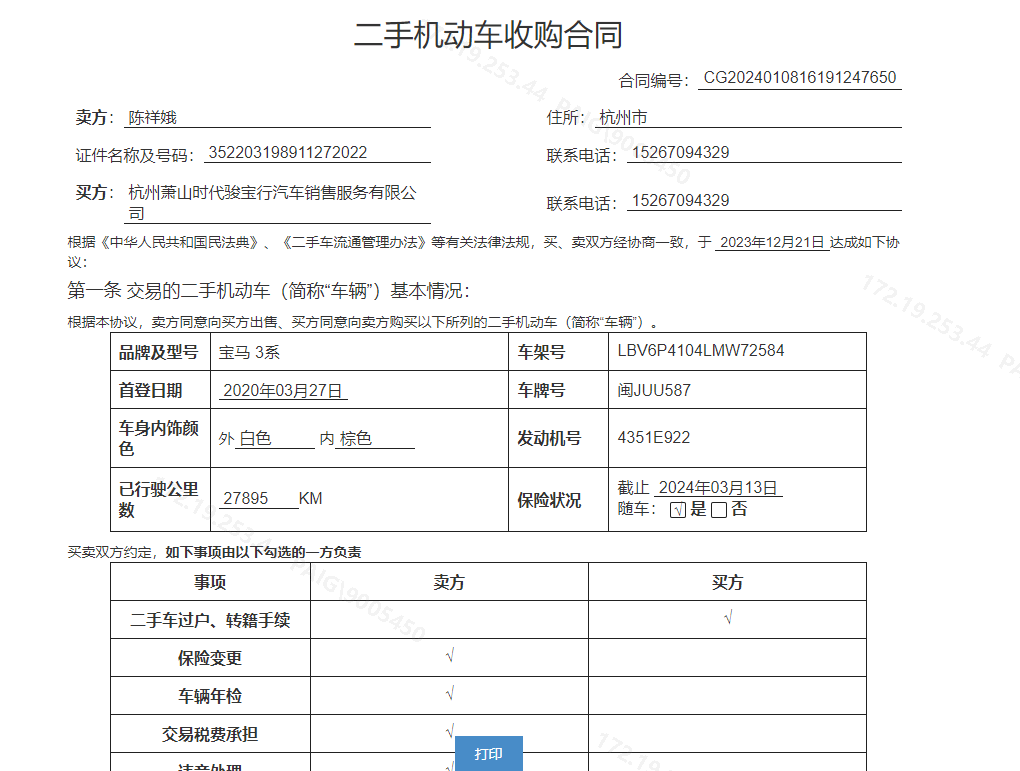This screenshot has height=771, width=1020.
Task: Click the 打印 print button
Action: click(489, 753)
